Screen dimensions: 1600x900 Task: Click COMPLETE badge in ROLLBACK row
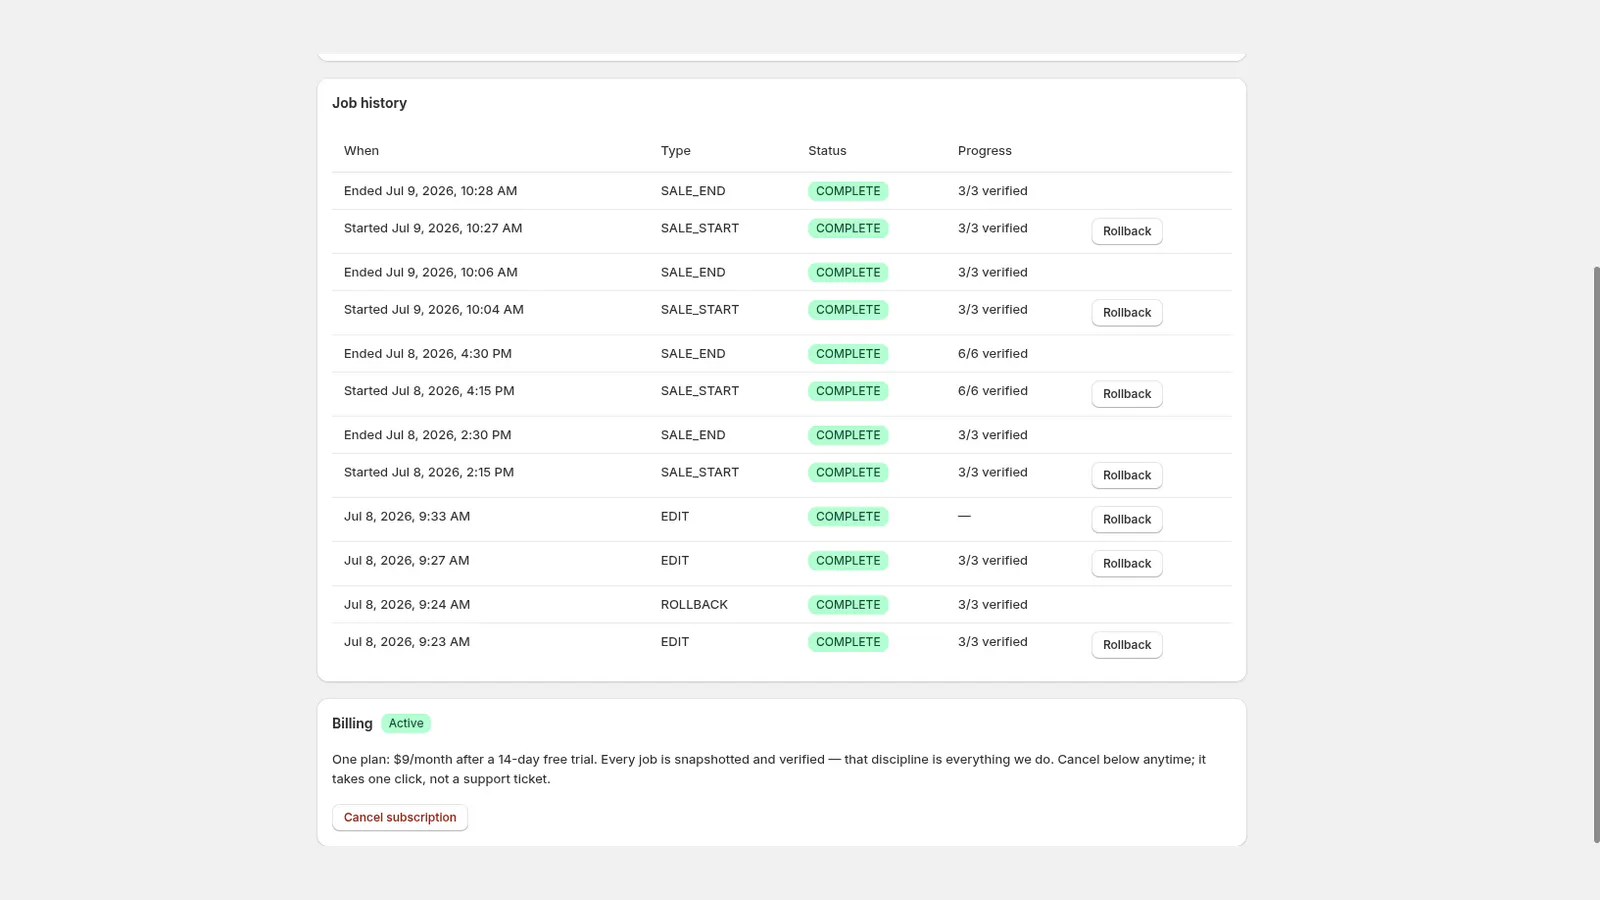click(x=848, y=605)
